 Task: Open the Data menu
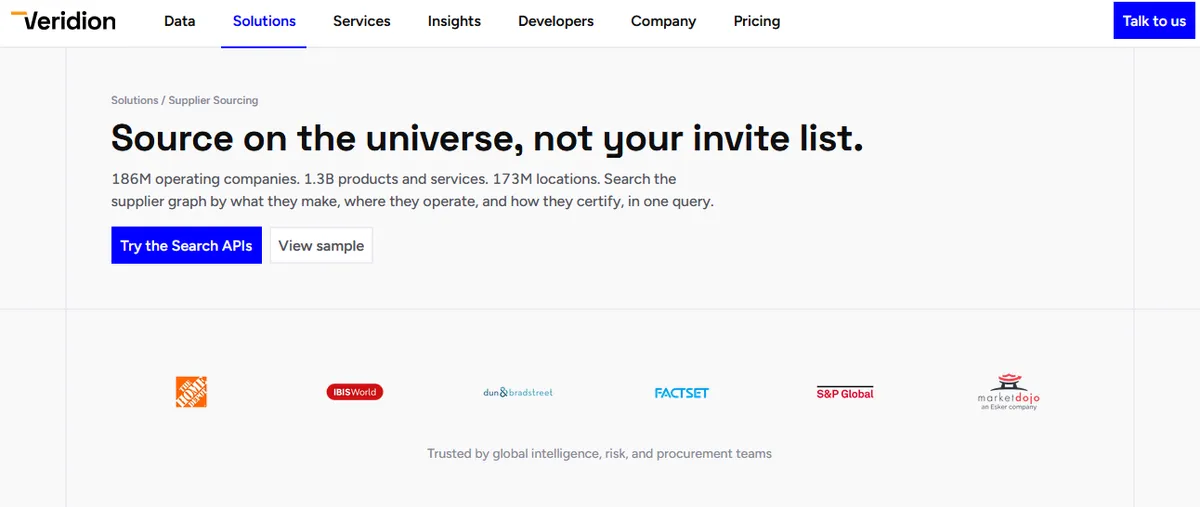click(x=180, y=21)
